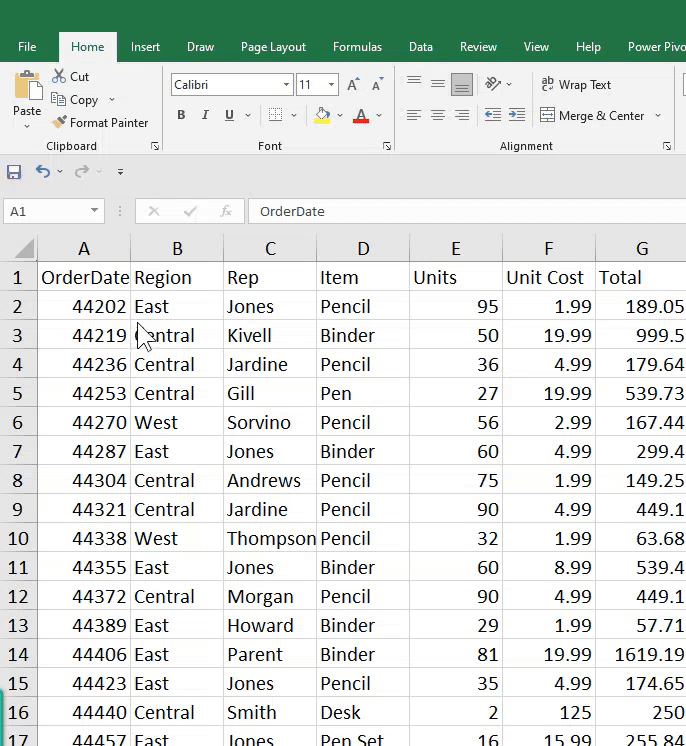The height and width of the screenshot is (746, 686).
Task: Click the Wrap Text button
Action: pyautogui.click(x=576, y=85)
